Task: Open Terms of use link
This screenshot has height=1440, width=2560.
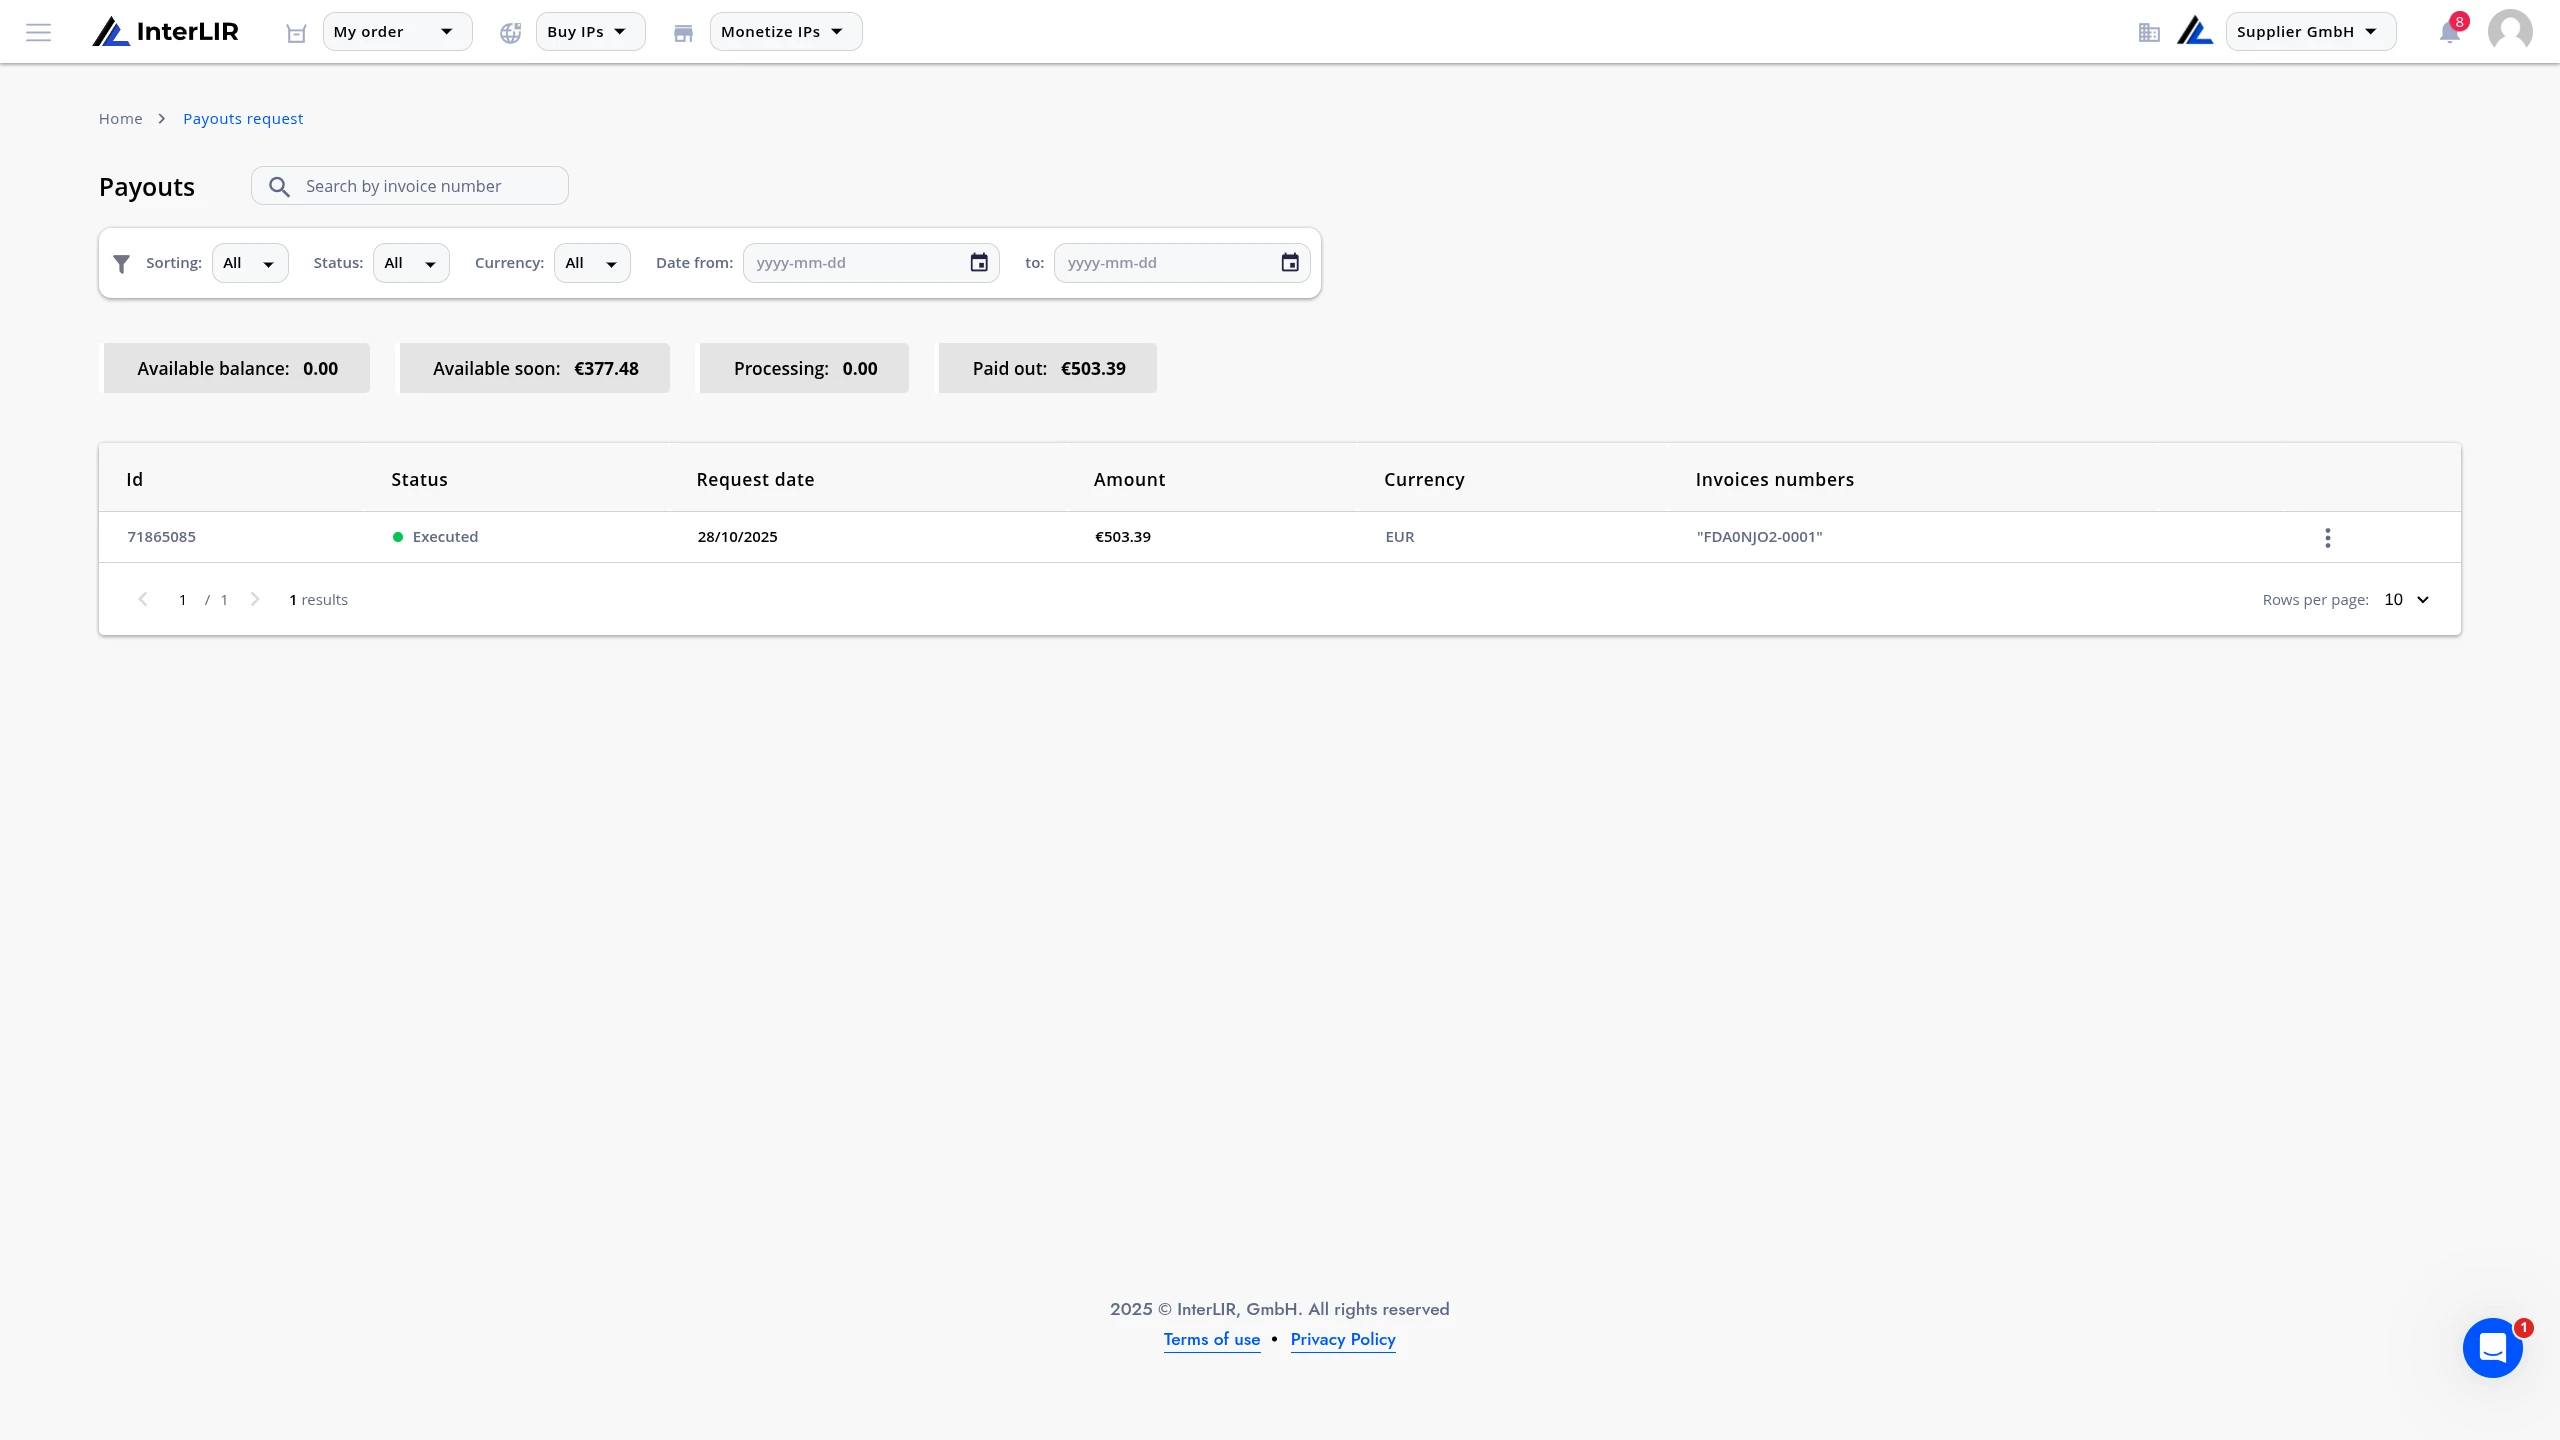Action: pyautogui.click(x=1212, y=1340)
